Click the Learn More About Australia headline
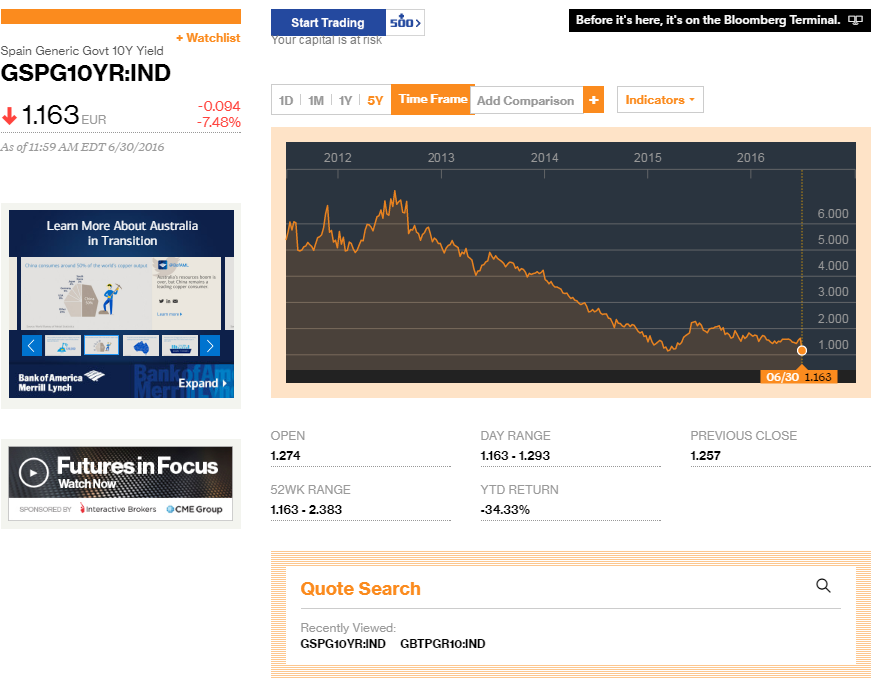 click(x=122, y=233)
